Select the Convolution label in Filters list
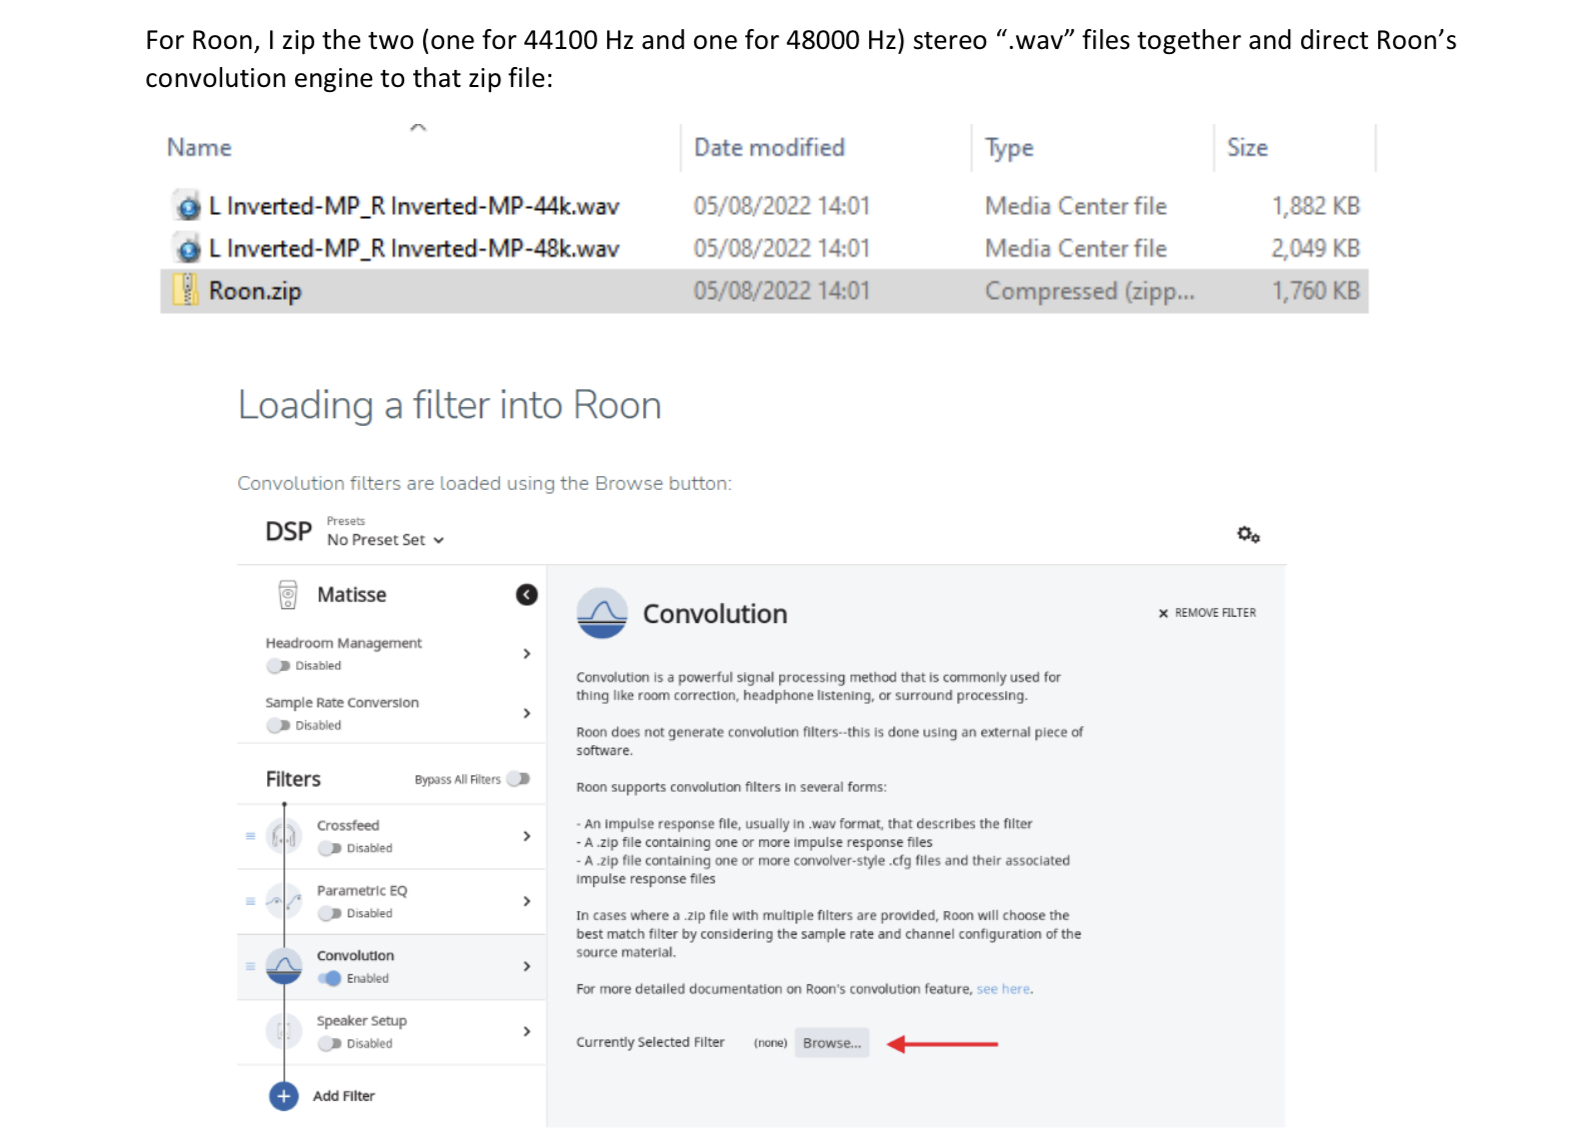The height and width of the screenshot is (1141, 1594). [355, 956]
